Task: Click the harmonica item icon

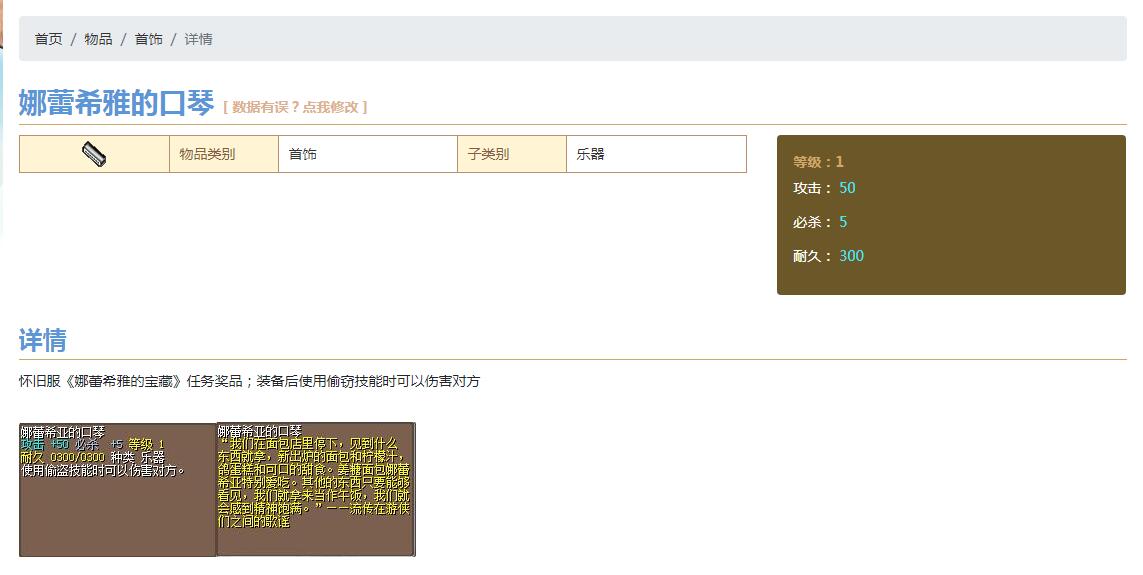Action: (x=94, y=154)
